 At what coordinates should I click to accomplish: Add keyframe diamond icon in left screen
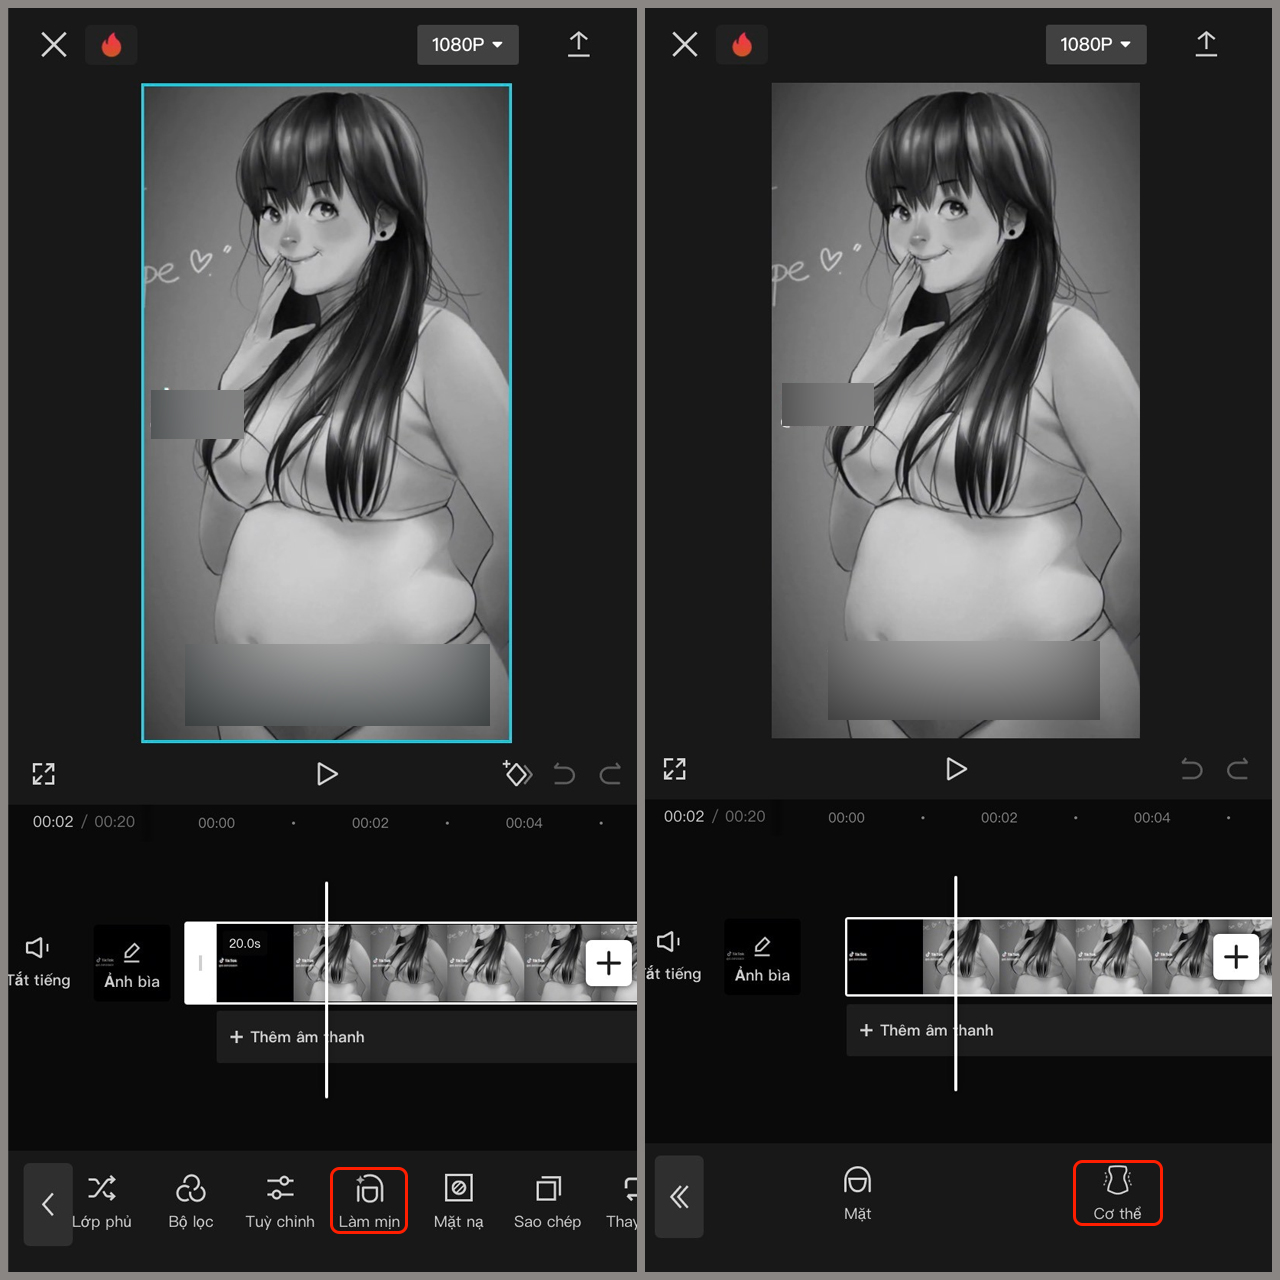(x=517, y=773)
